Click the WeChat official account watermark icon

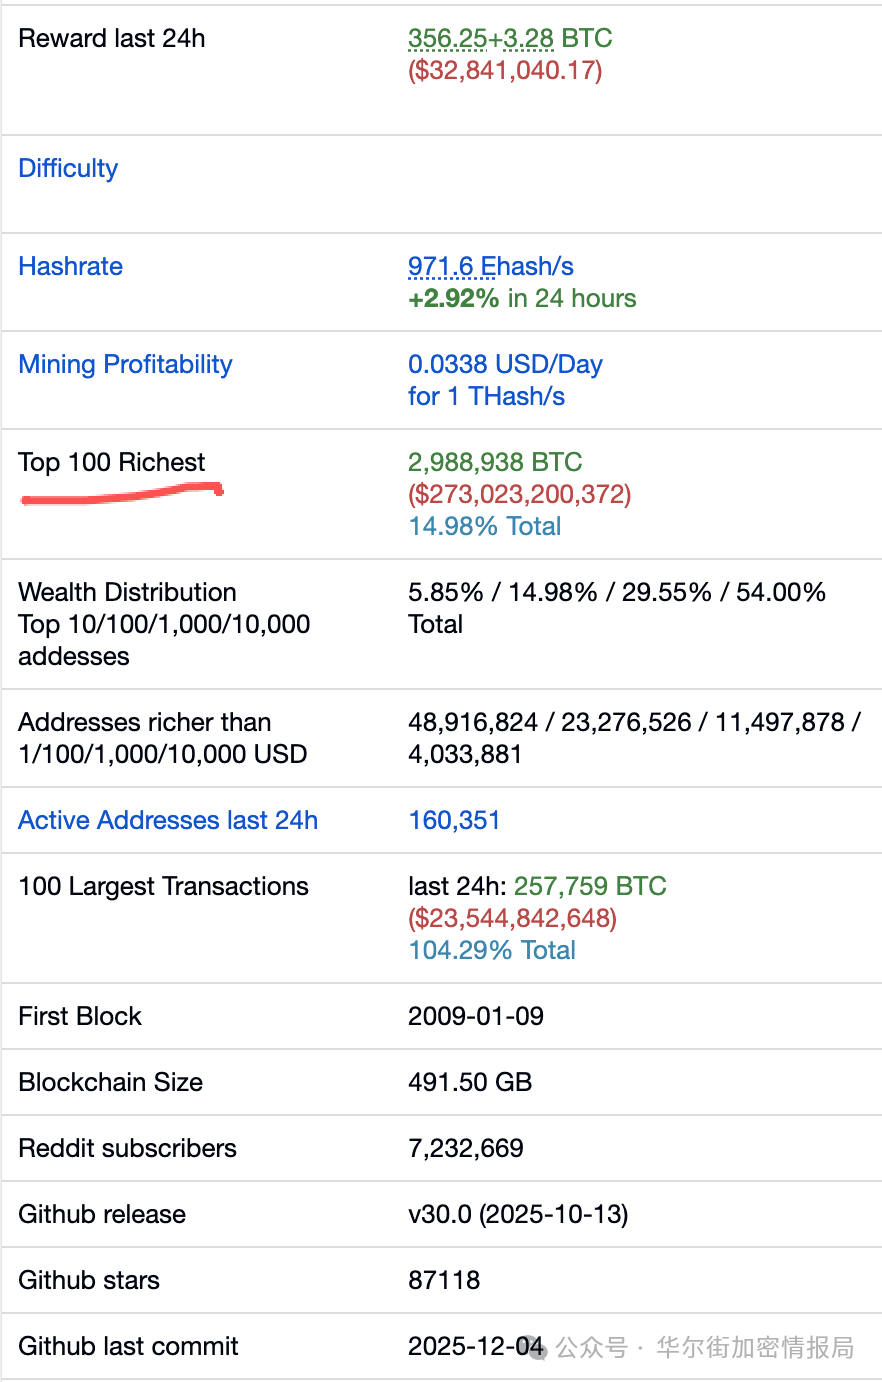pyautogui.click(x=538, y=1348)
